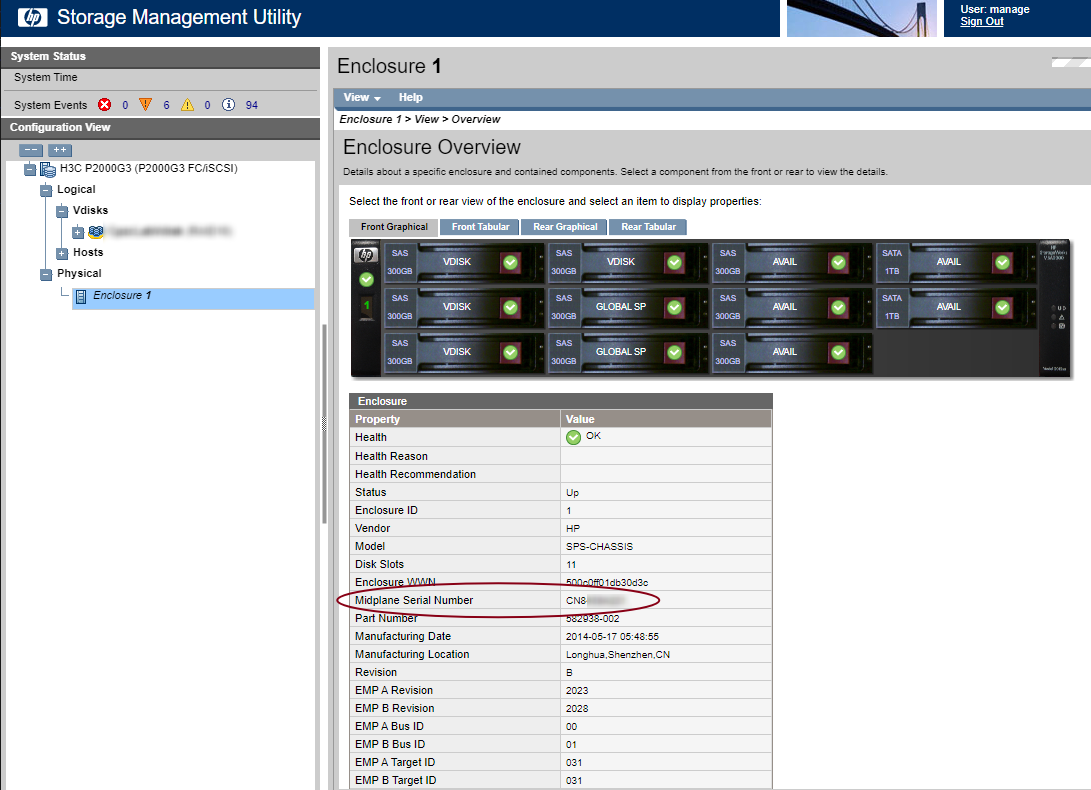Click the Status value Up
1091x790 pixels.
(572, 493)
